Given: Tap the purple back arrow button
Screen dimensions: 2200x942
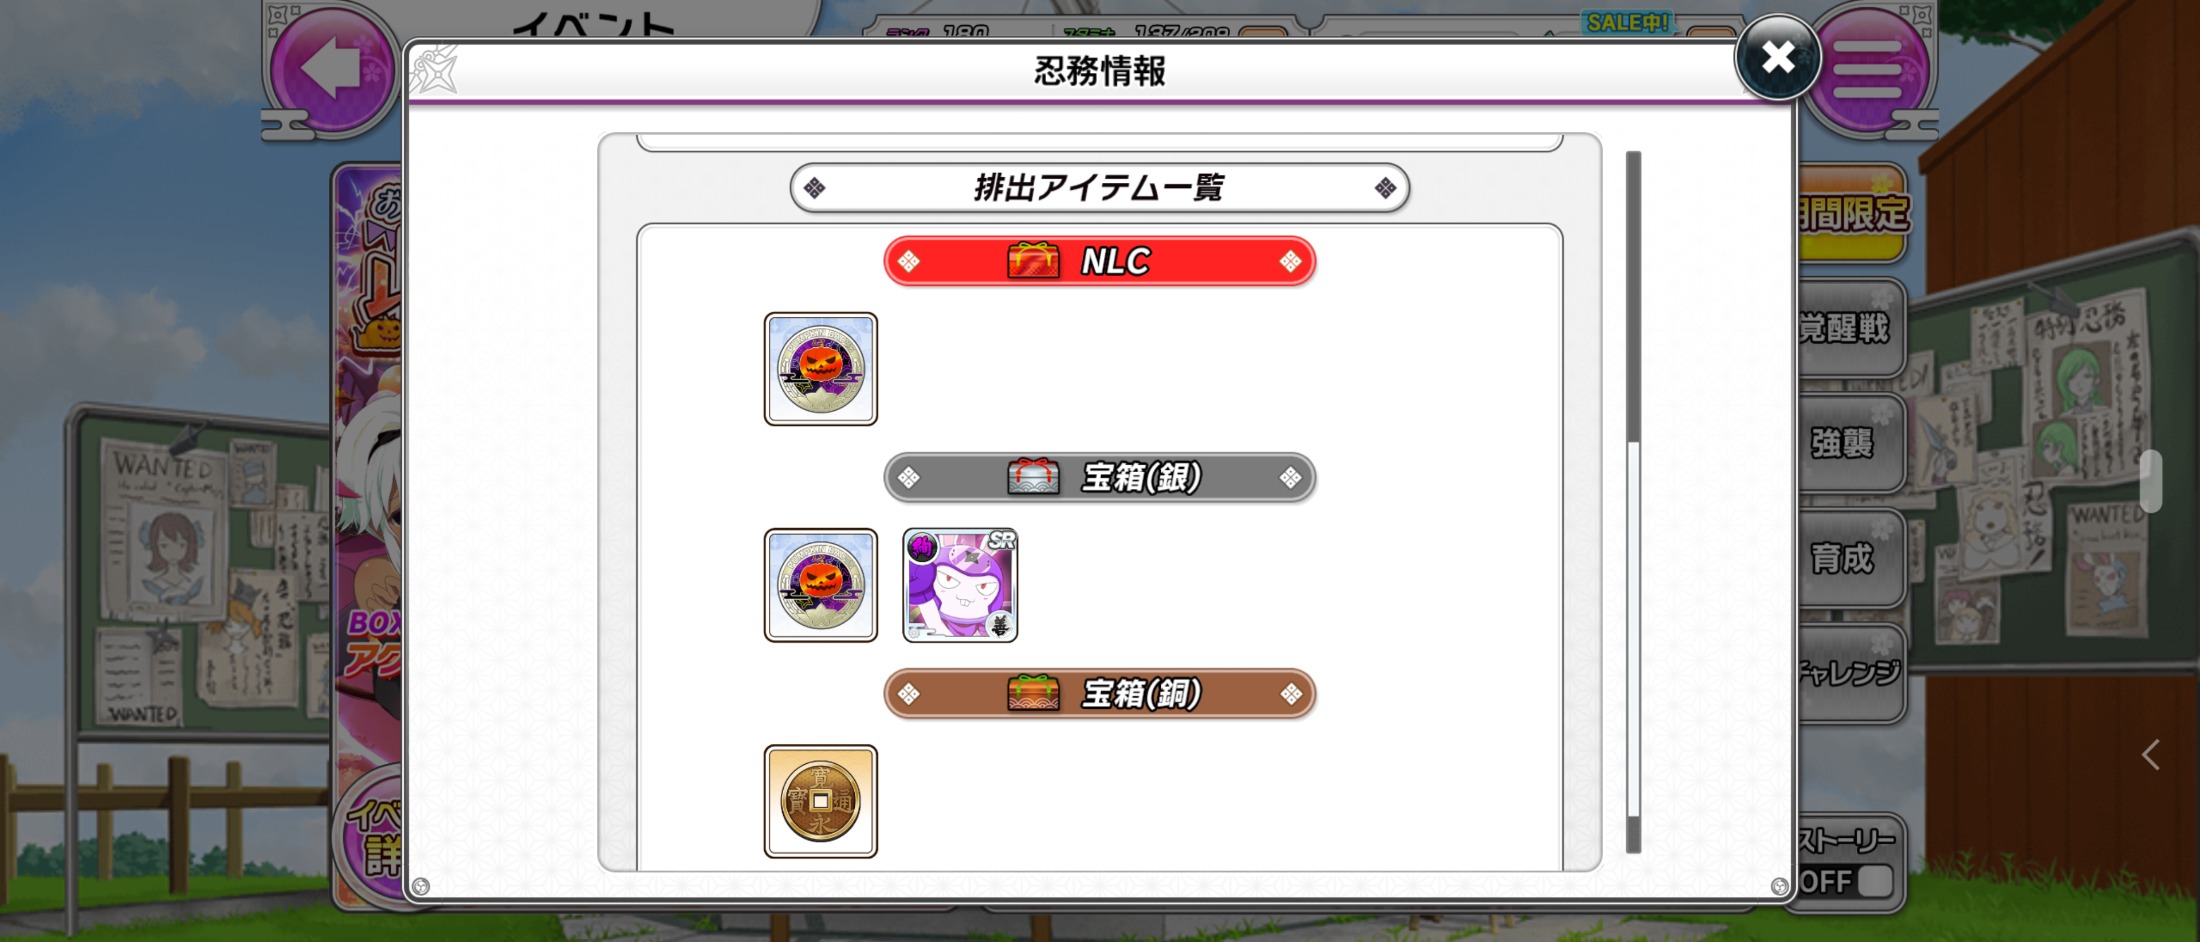Looking at the screenshot, I should (332, 68).
